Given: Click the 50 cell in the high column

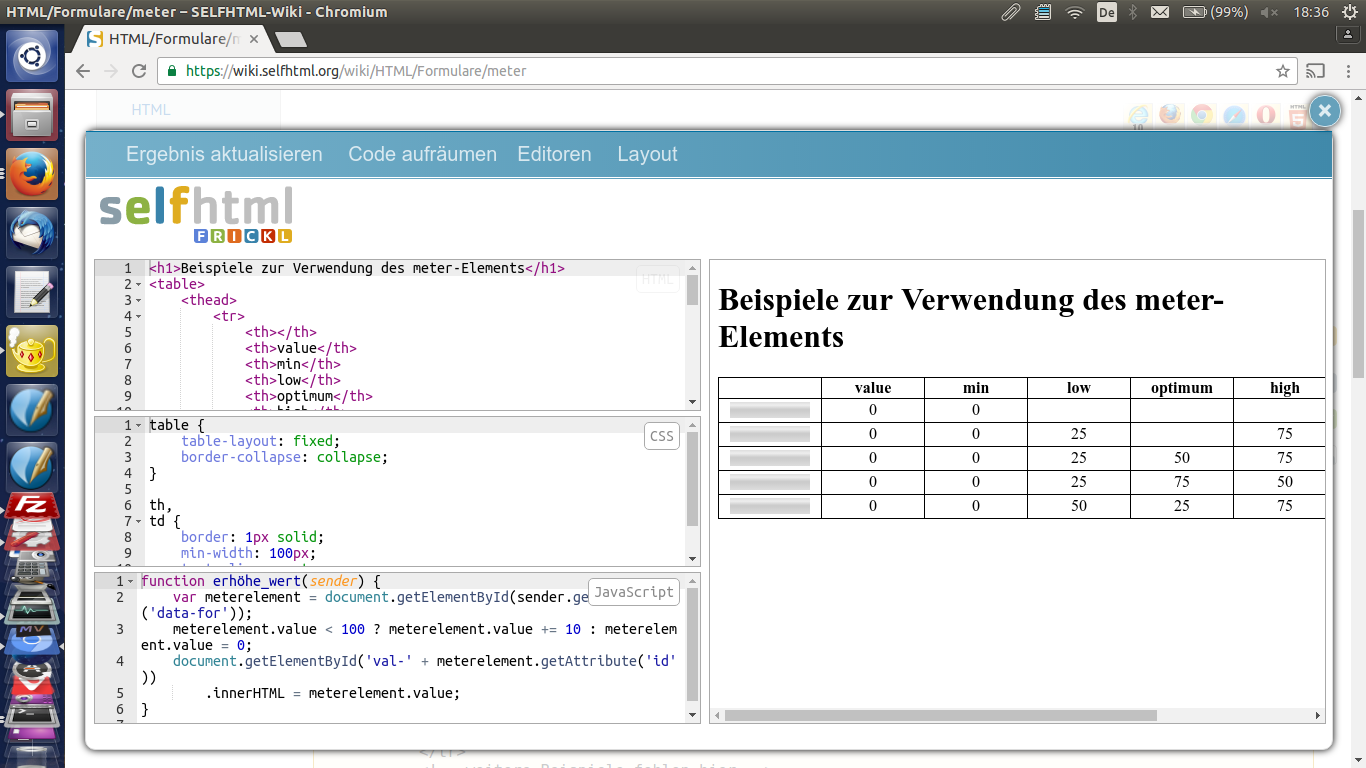Looking at the screenshot, I should point(1285,482).
